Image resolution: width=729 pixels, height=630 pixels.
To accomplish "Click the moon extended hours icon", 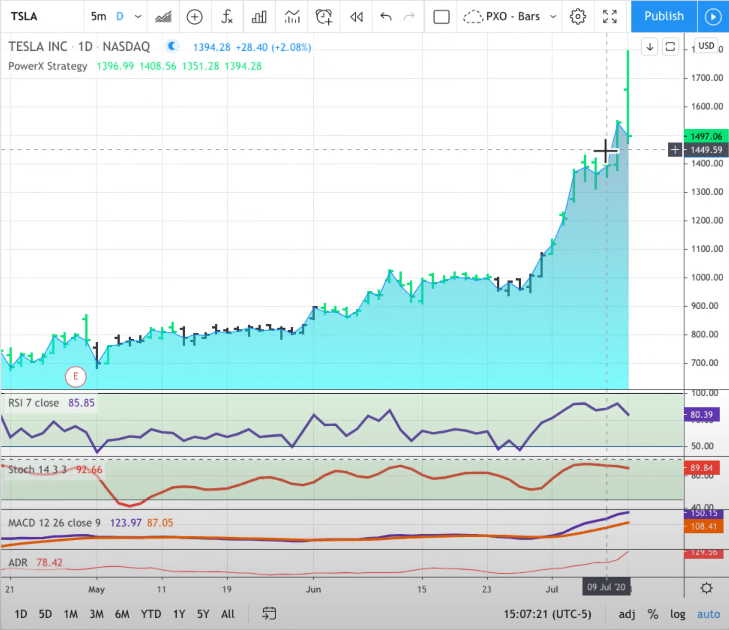I will 172,46.
